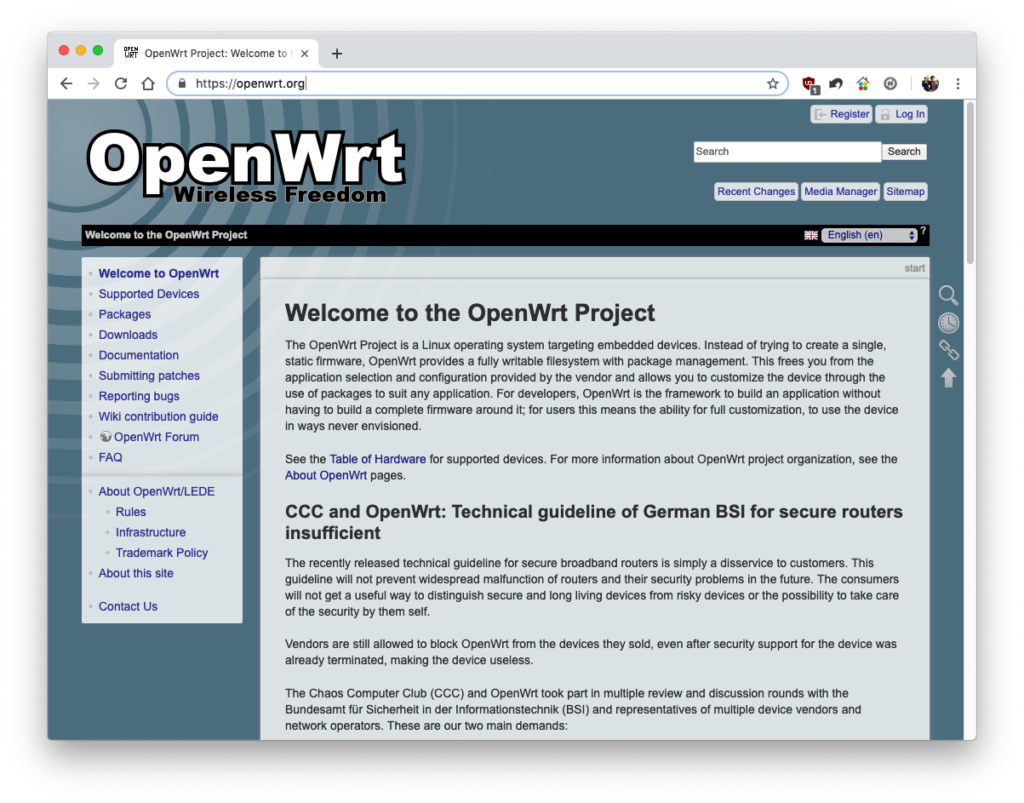This screenshot has width=1024, height=803.
Task: Open the English (en) language dropdown
Action: tap(869, 235)
